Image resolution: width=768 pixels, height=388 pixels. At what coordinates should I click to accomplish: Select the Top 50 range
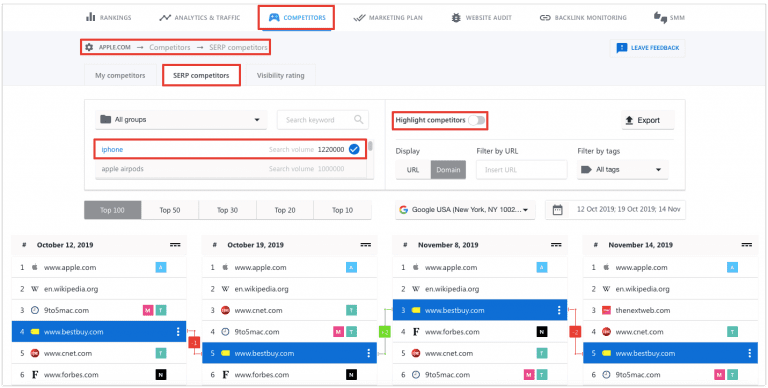coord(170,210)
